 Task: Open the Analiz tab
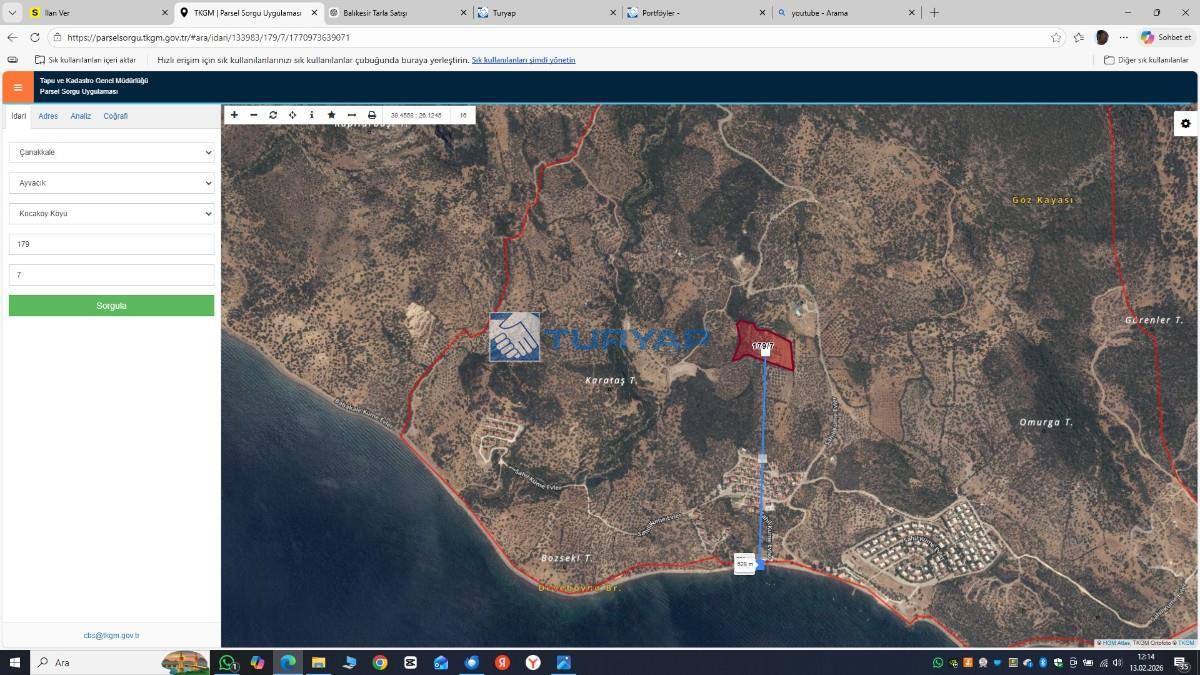point(80,116)
